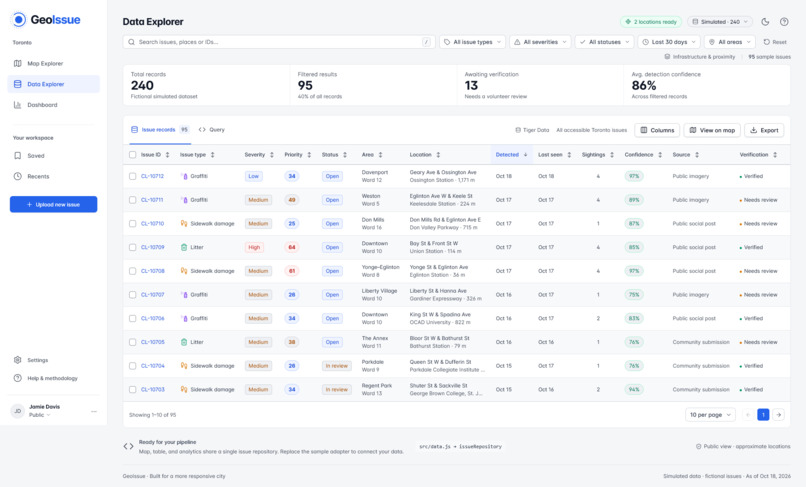Screen dimensions: 806x487
Task: Expand the Public menu under Jamie Davis
Action: (40, 415)
